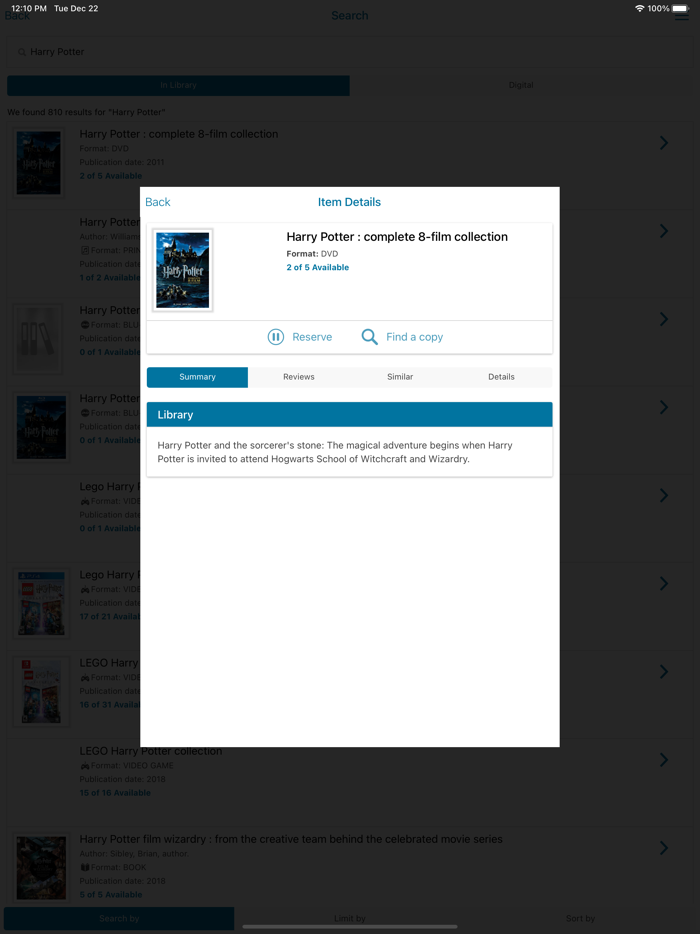Open chevron for the 16 of 31 Available row

664,671
